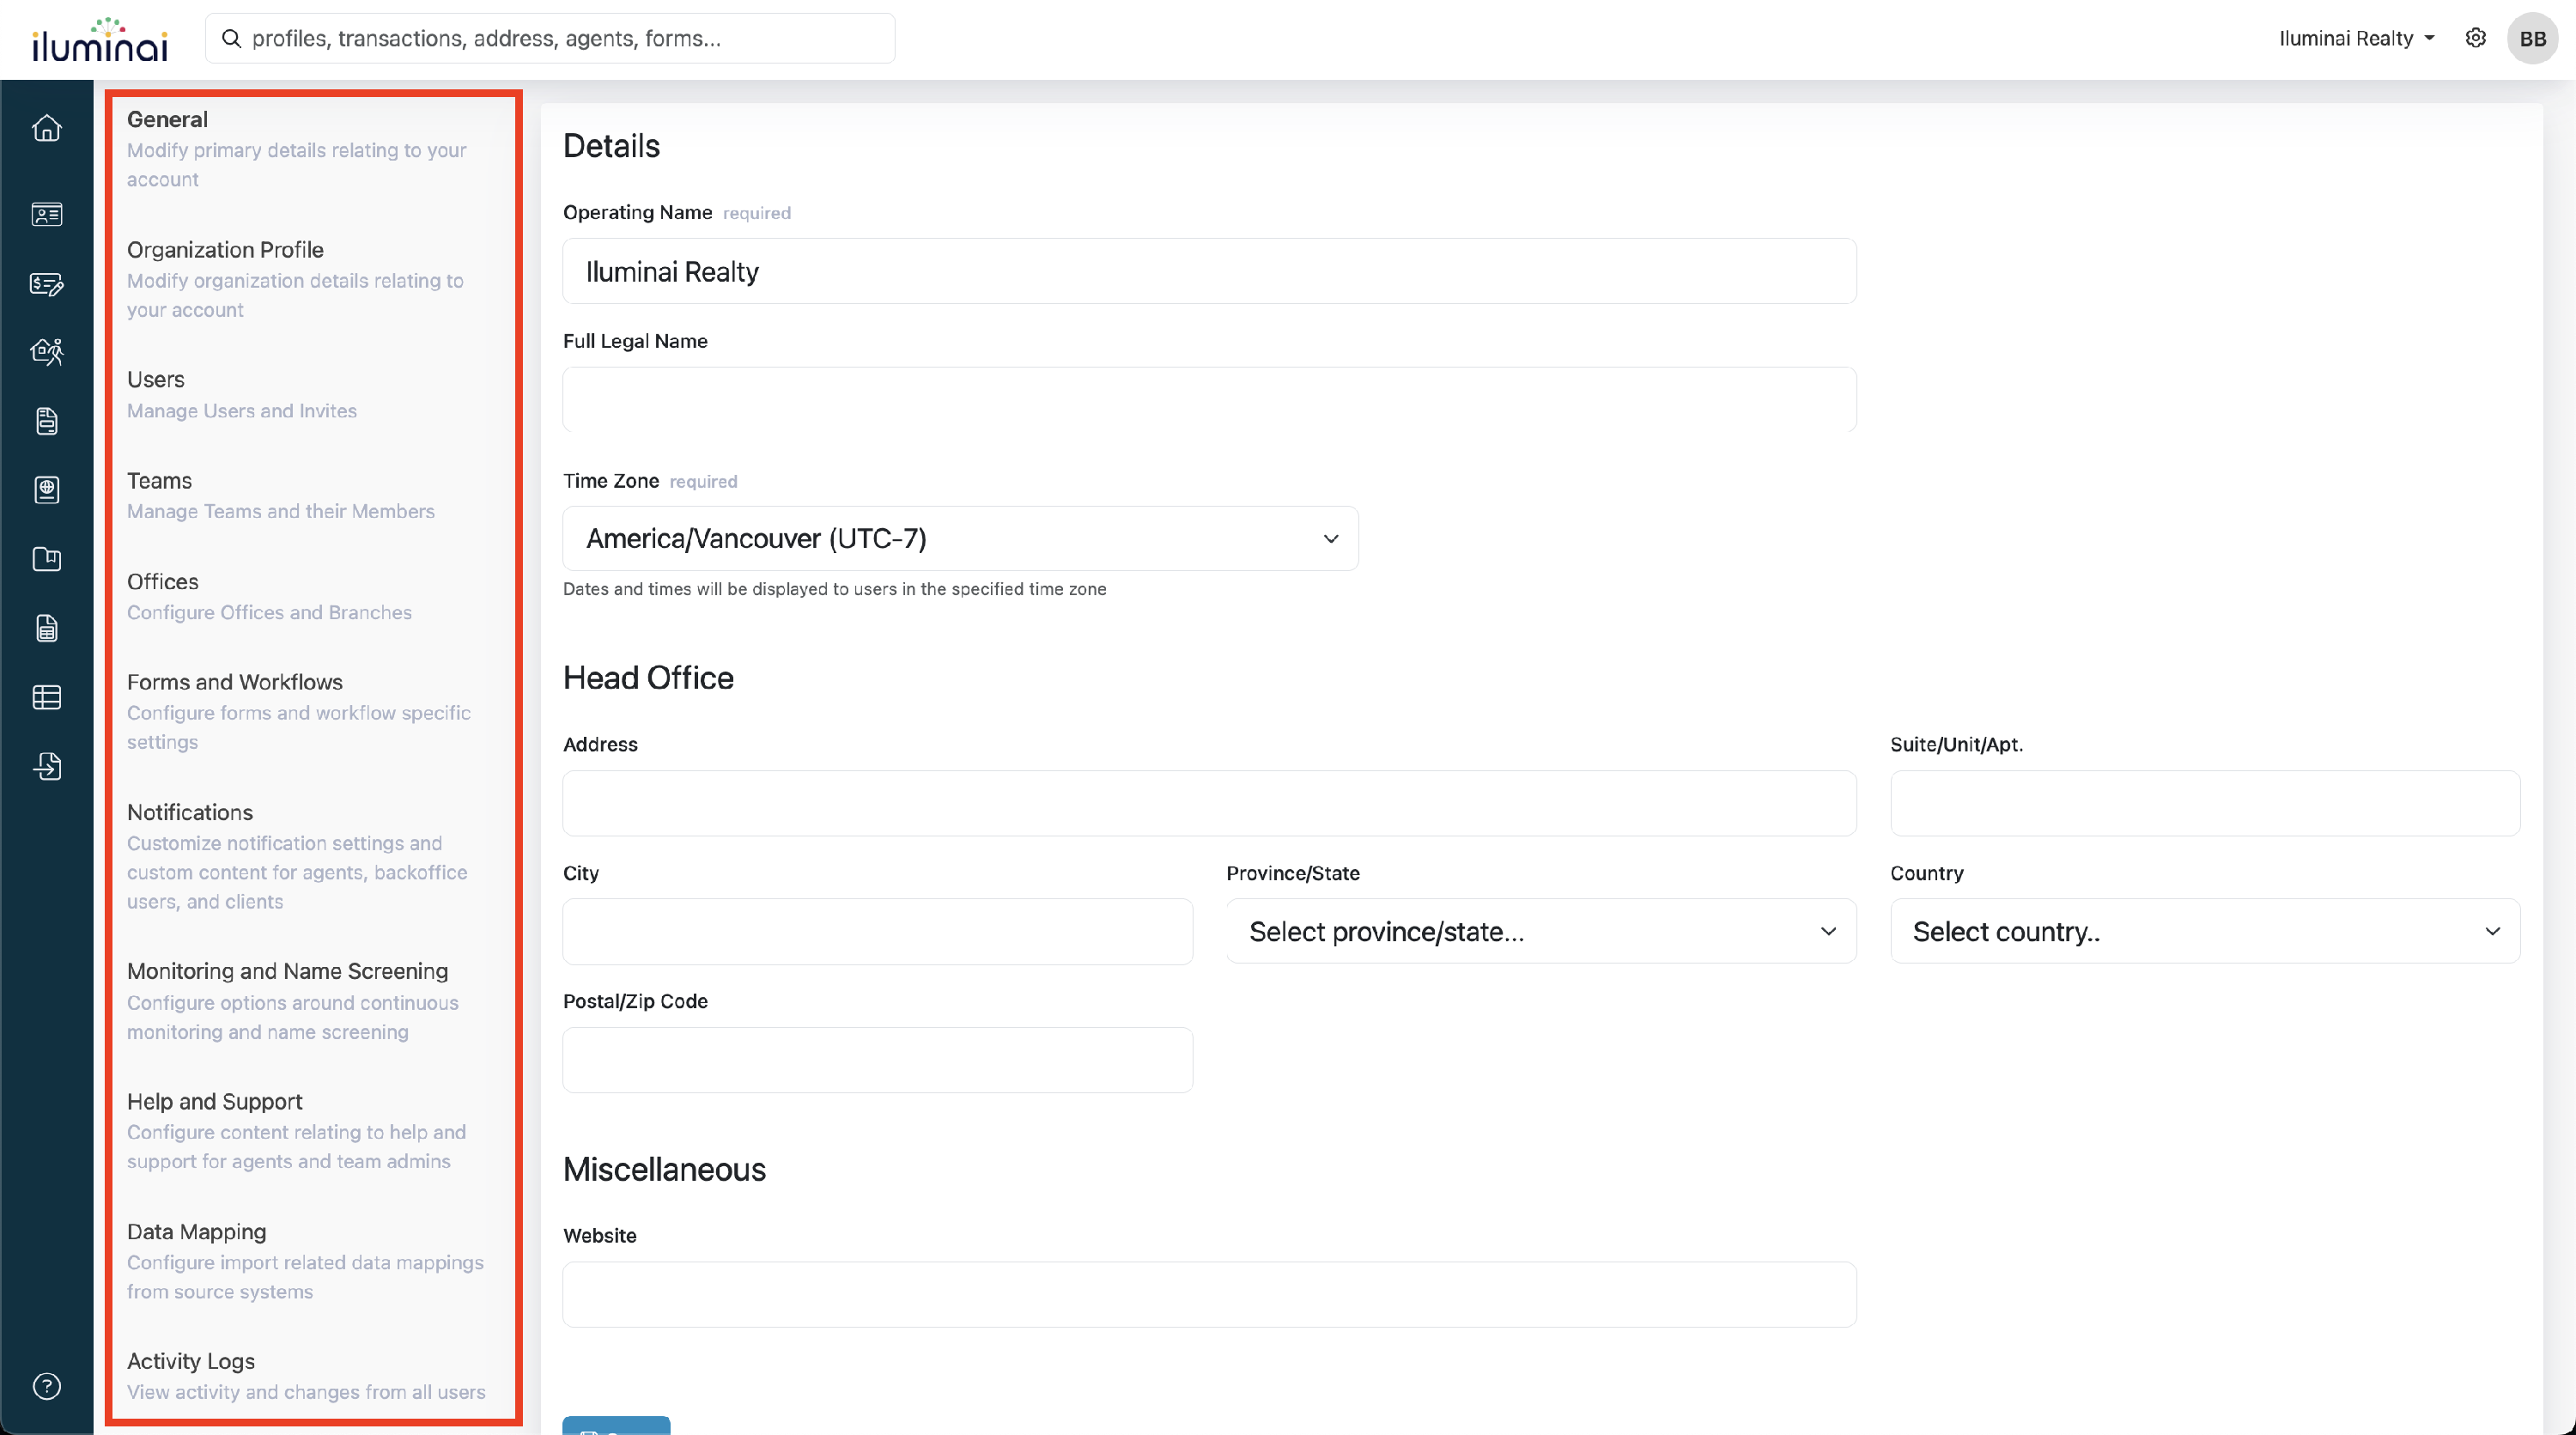The height and width of the screenshot is (1435, 2576).
Task: Click the City input field
Action: point(877,931)
